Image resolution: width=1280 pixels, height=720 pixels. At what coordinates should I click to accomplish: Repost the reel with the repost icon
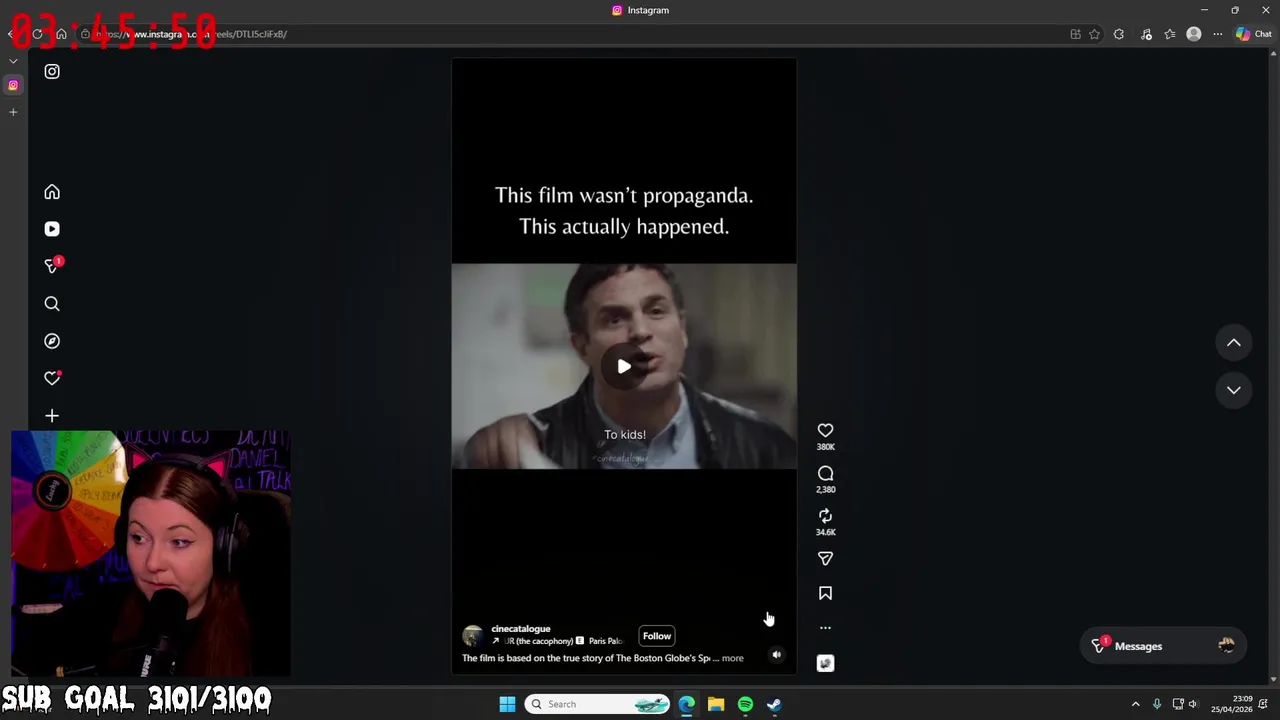coord(825,516)
